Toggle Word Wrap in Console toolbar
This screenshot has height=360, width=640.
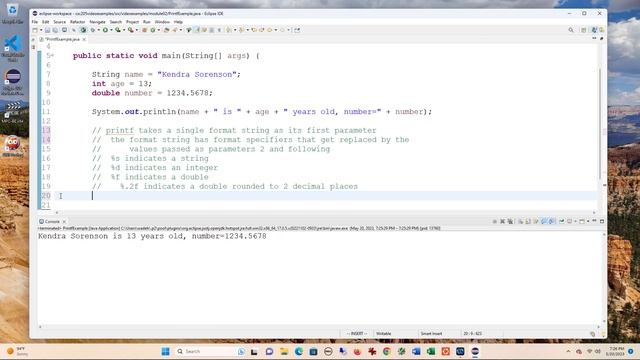[536, 221]
